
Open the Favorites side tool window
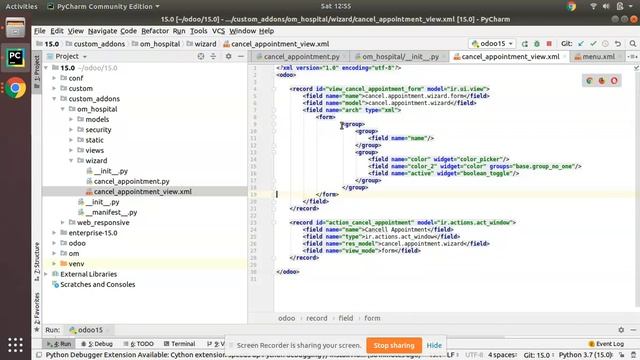pos(37,312)
